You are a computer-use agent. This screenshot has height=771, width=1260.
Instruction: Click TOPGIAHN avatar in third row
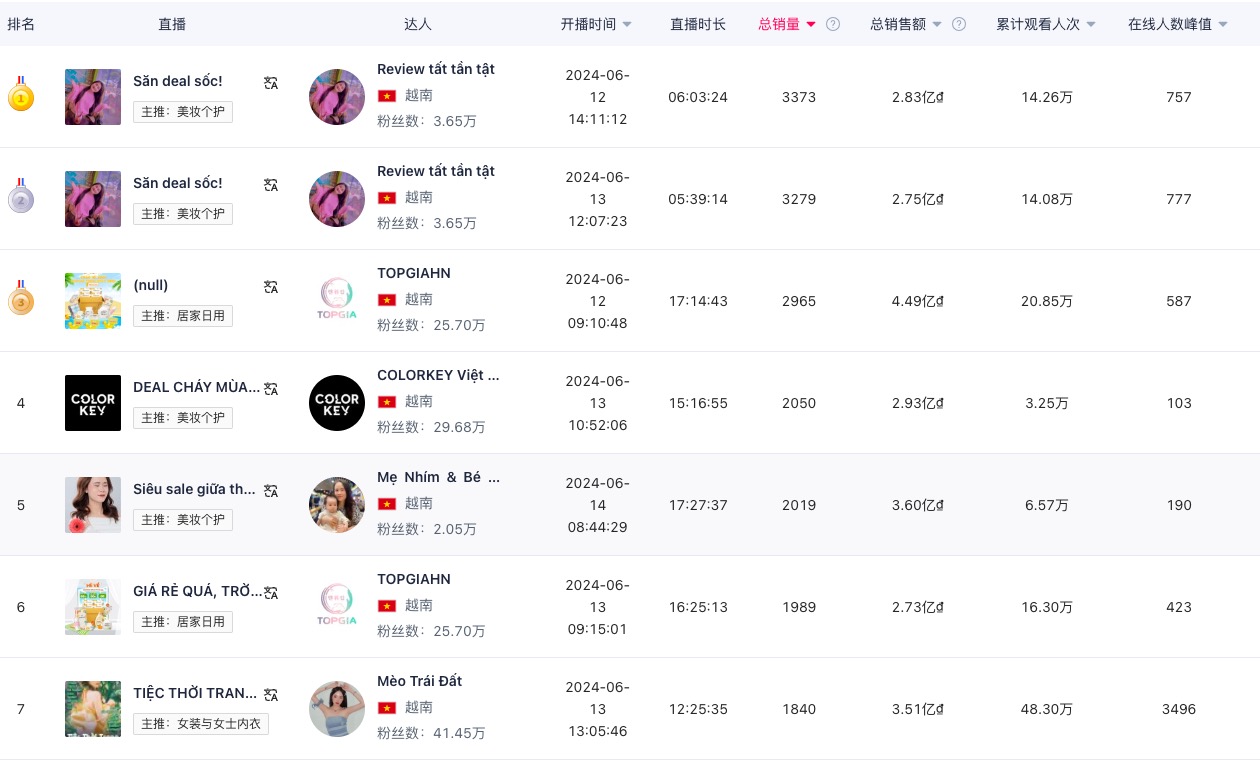point(337,301)
